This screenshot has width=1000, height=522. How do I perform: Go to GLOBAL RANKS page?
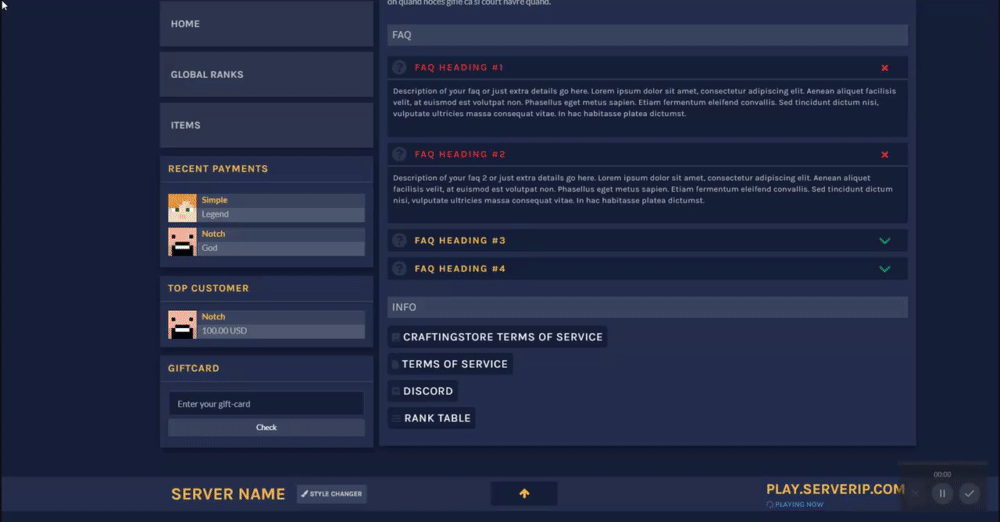[x=266, y=75]
